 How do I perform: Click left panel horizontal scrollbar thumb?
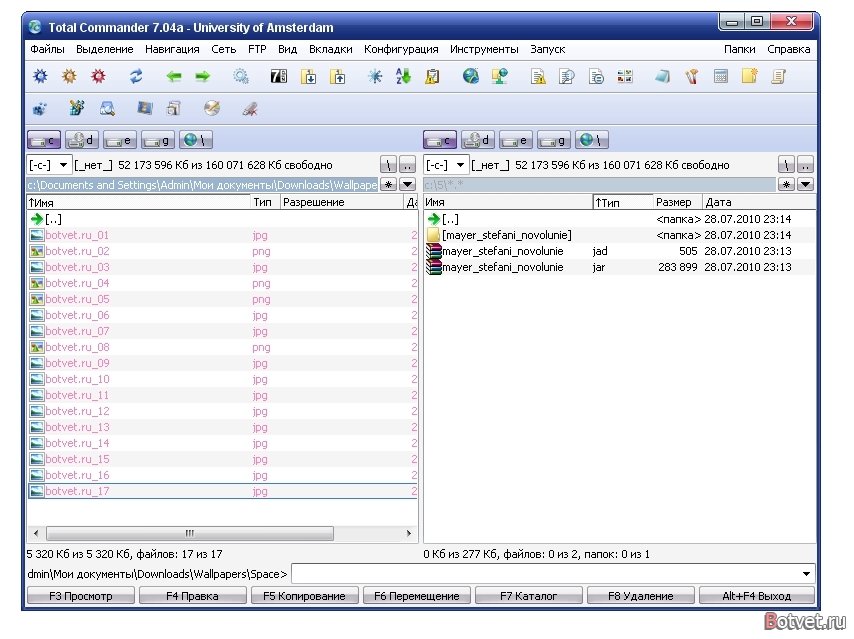coord(190,533)
